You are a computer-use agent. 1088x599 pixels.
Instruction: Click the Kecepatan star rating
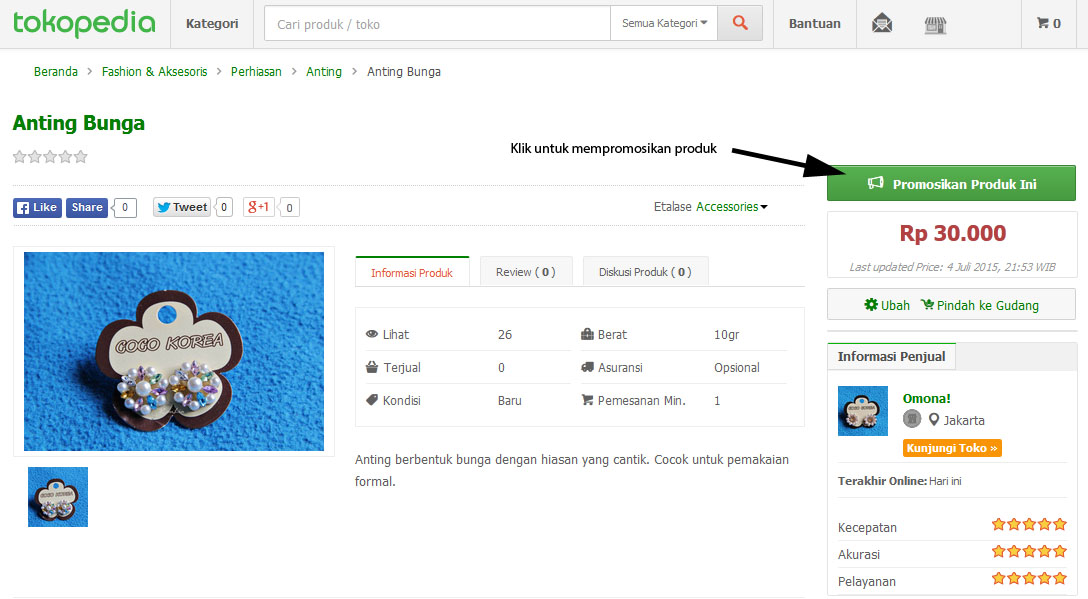click(1029, 525)
